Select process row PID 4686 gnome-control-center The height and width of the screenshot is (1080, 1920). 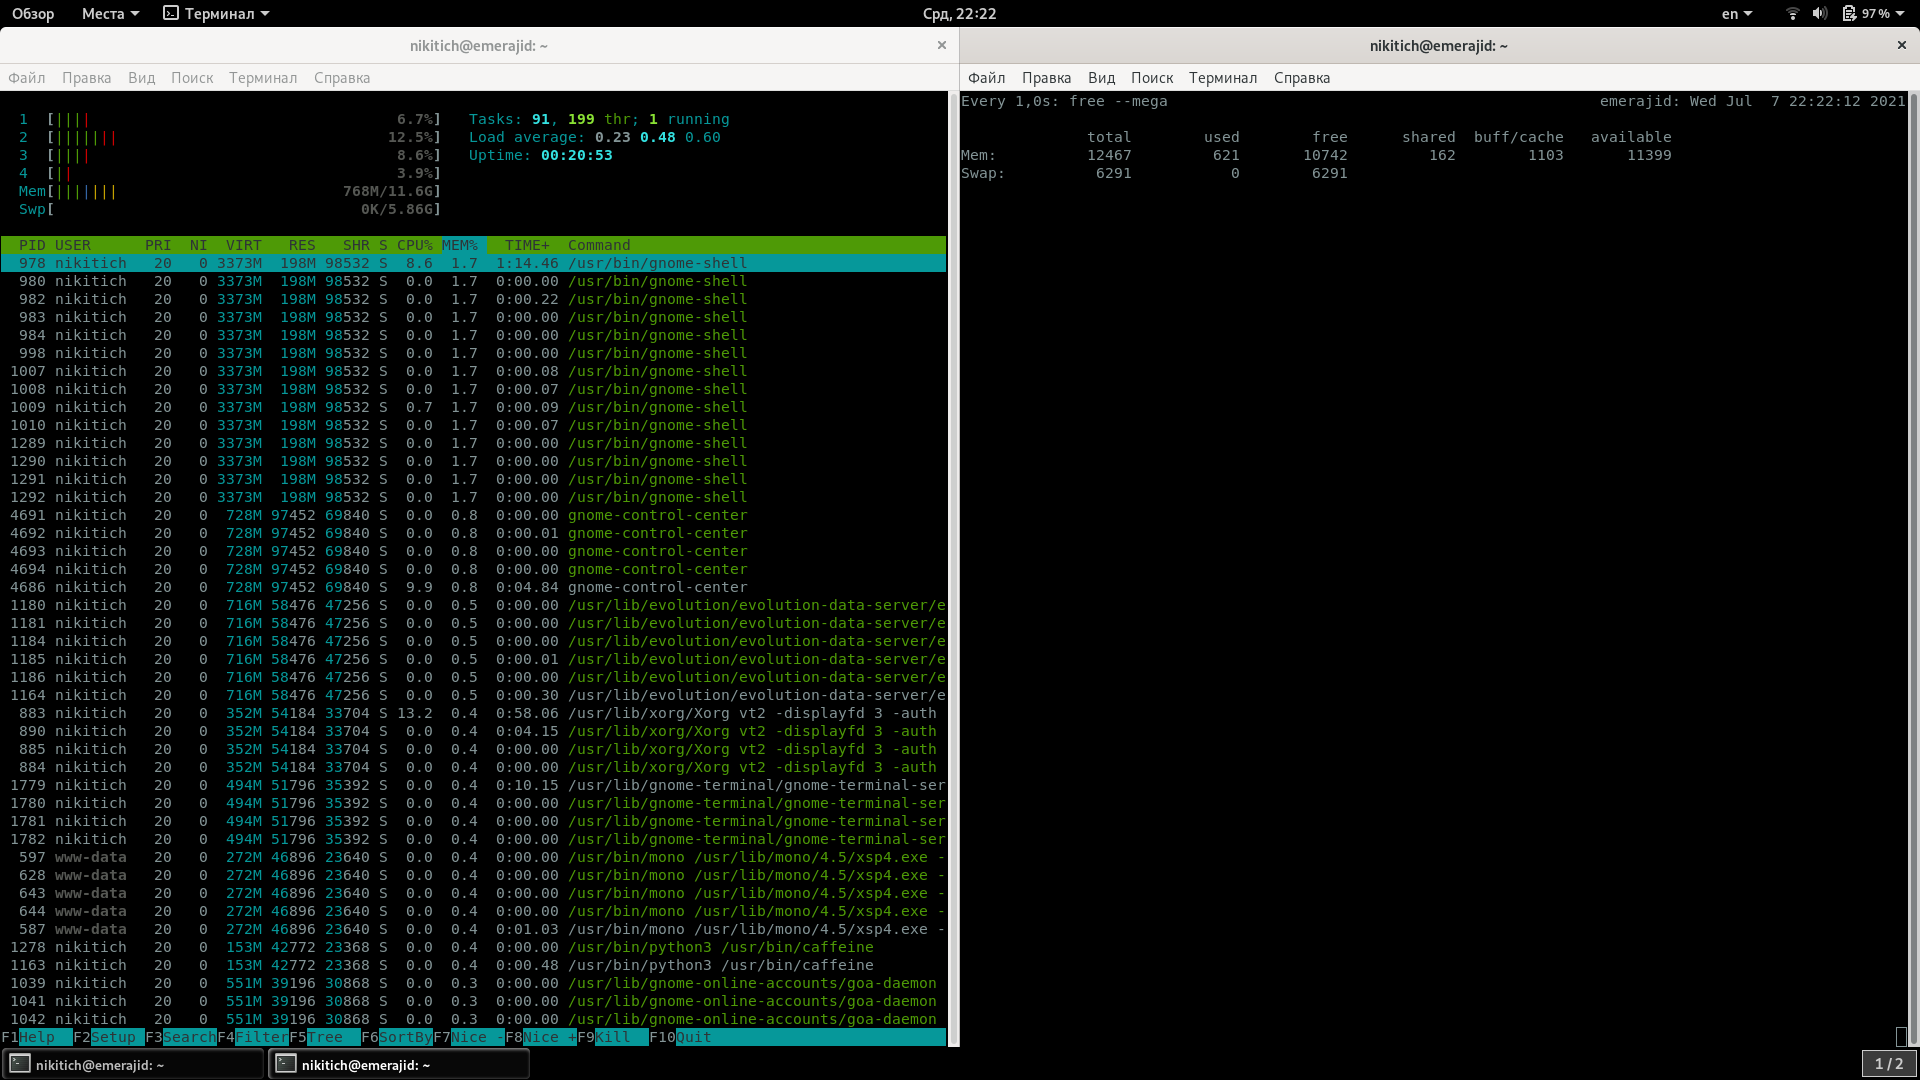tap(473, 587)
